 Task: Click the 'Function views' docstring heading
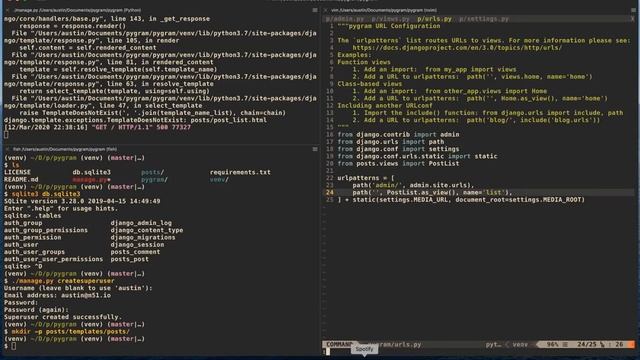point(364,62)
